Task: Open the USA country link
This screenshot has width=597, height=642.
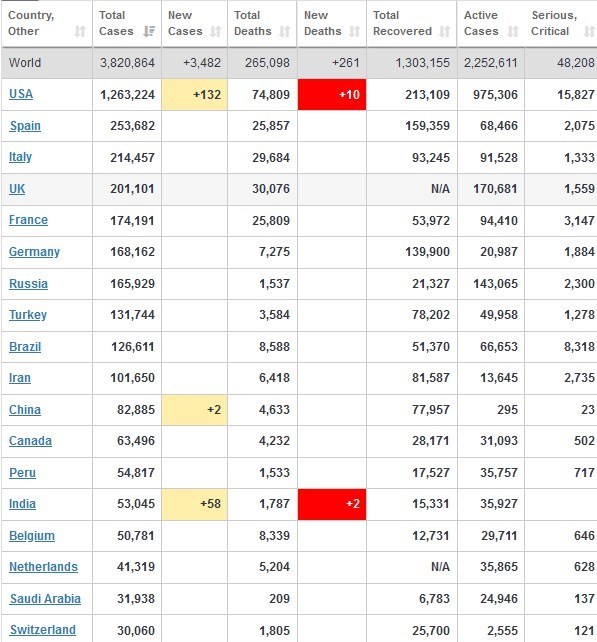Action: [x=21, y=94]
